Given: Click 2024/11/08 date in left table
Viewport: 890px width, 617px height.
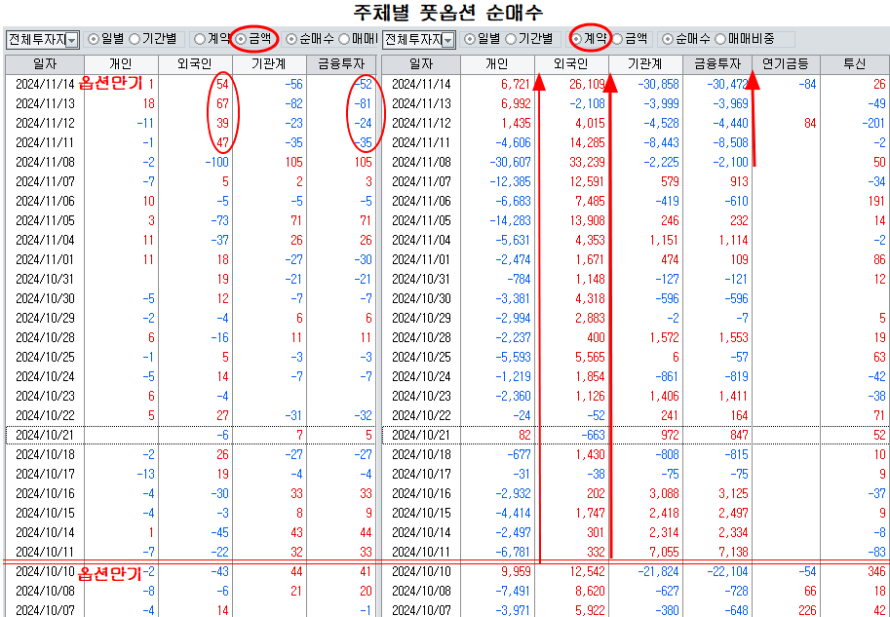Looking at the screenshot, I should click(x=45, y=162).
